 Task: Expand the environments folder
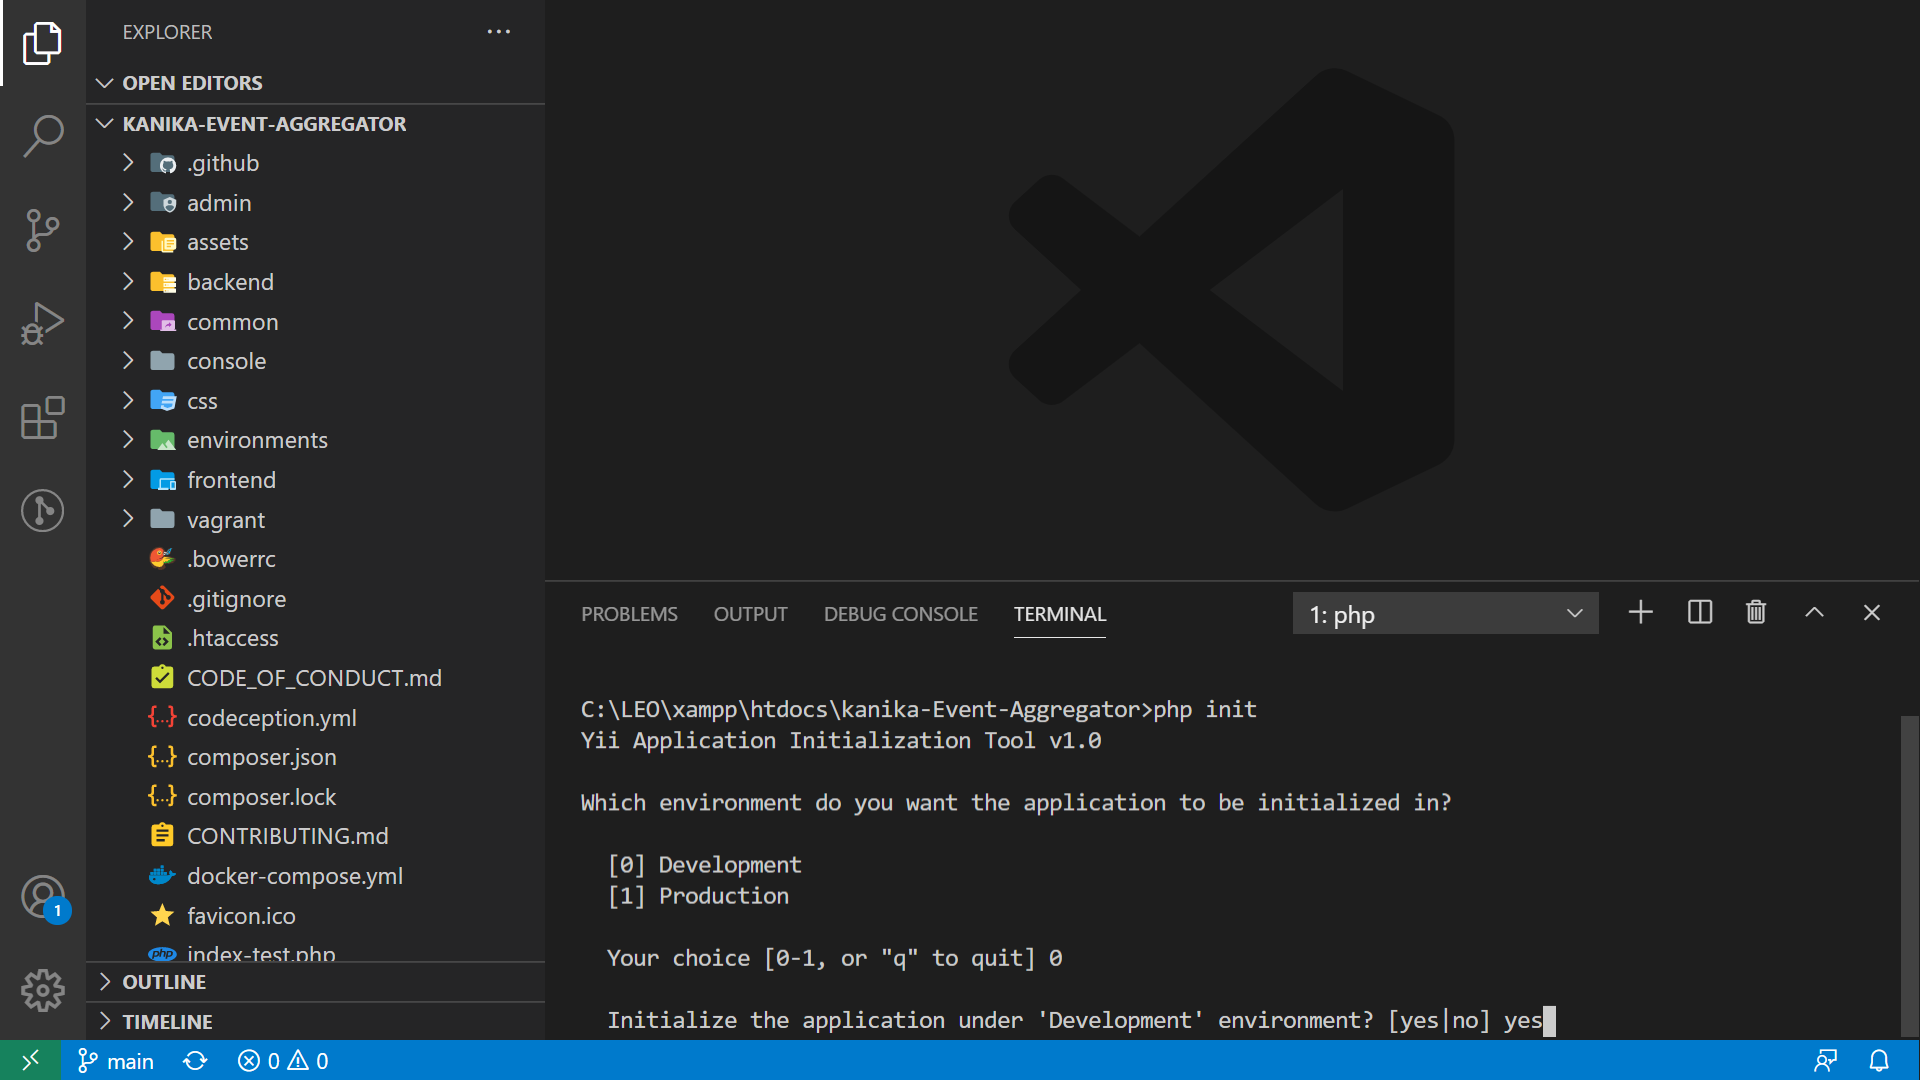coord(316,440)
